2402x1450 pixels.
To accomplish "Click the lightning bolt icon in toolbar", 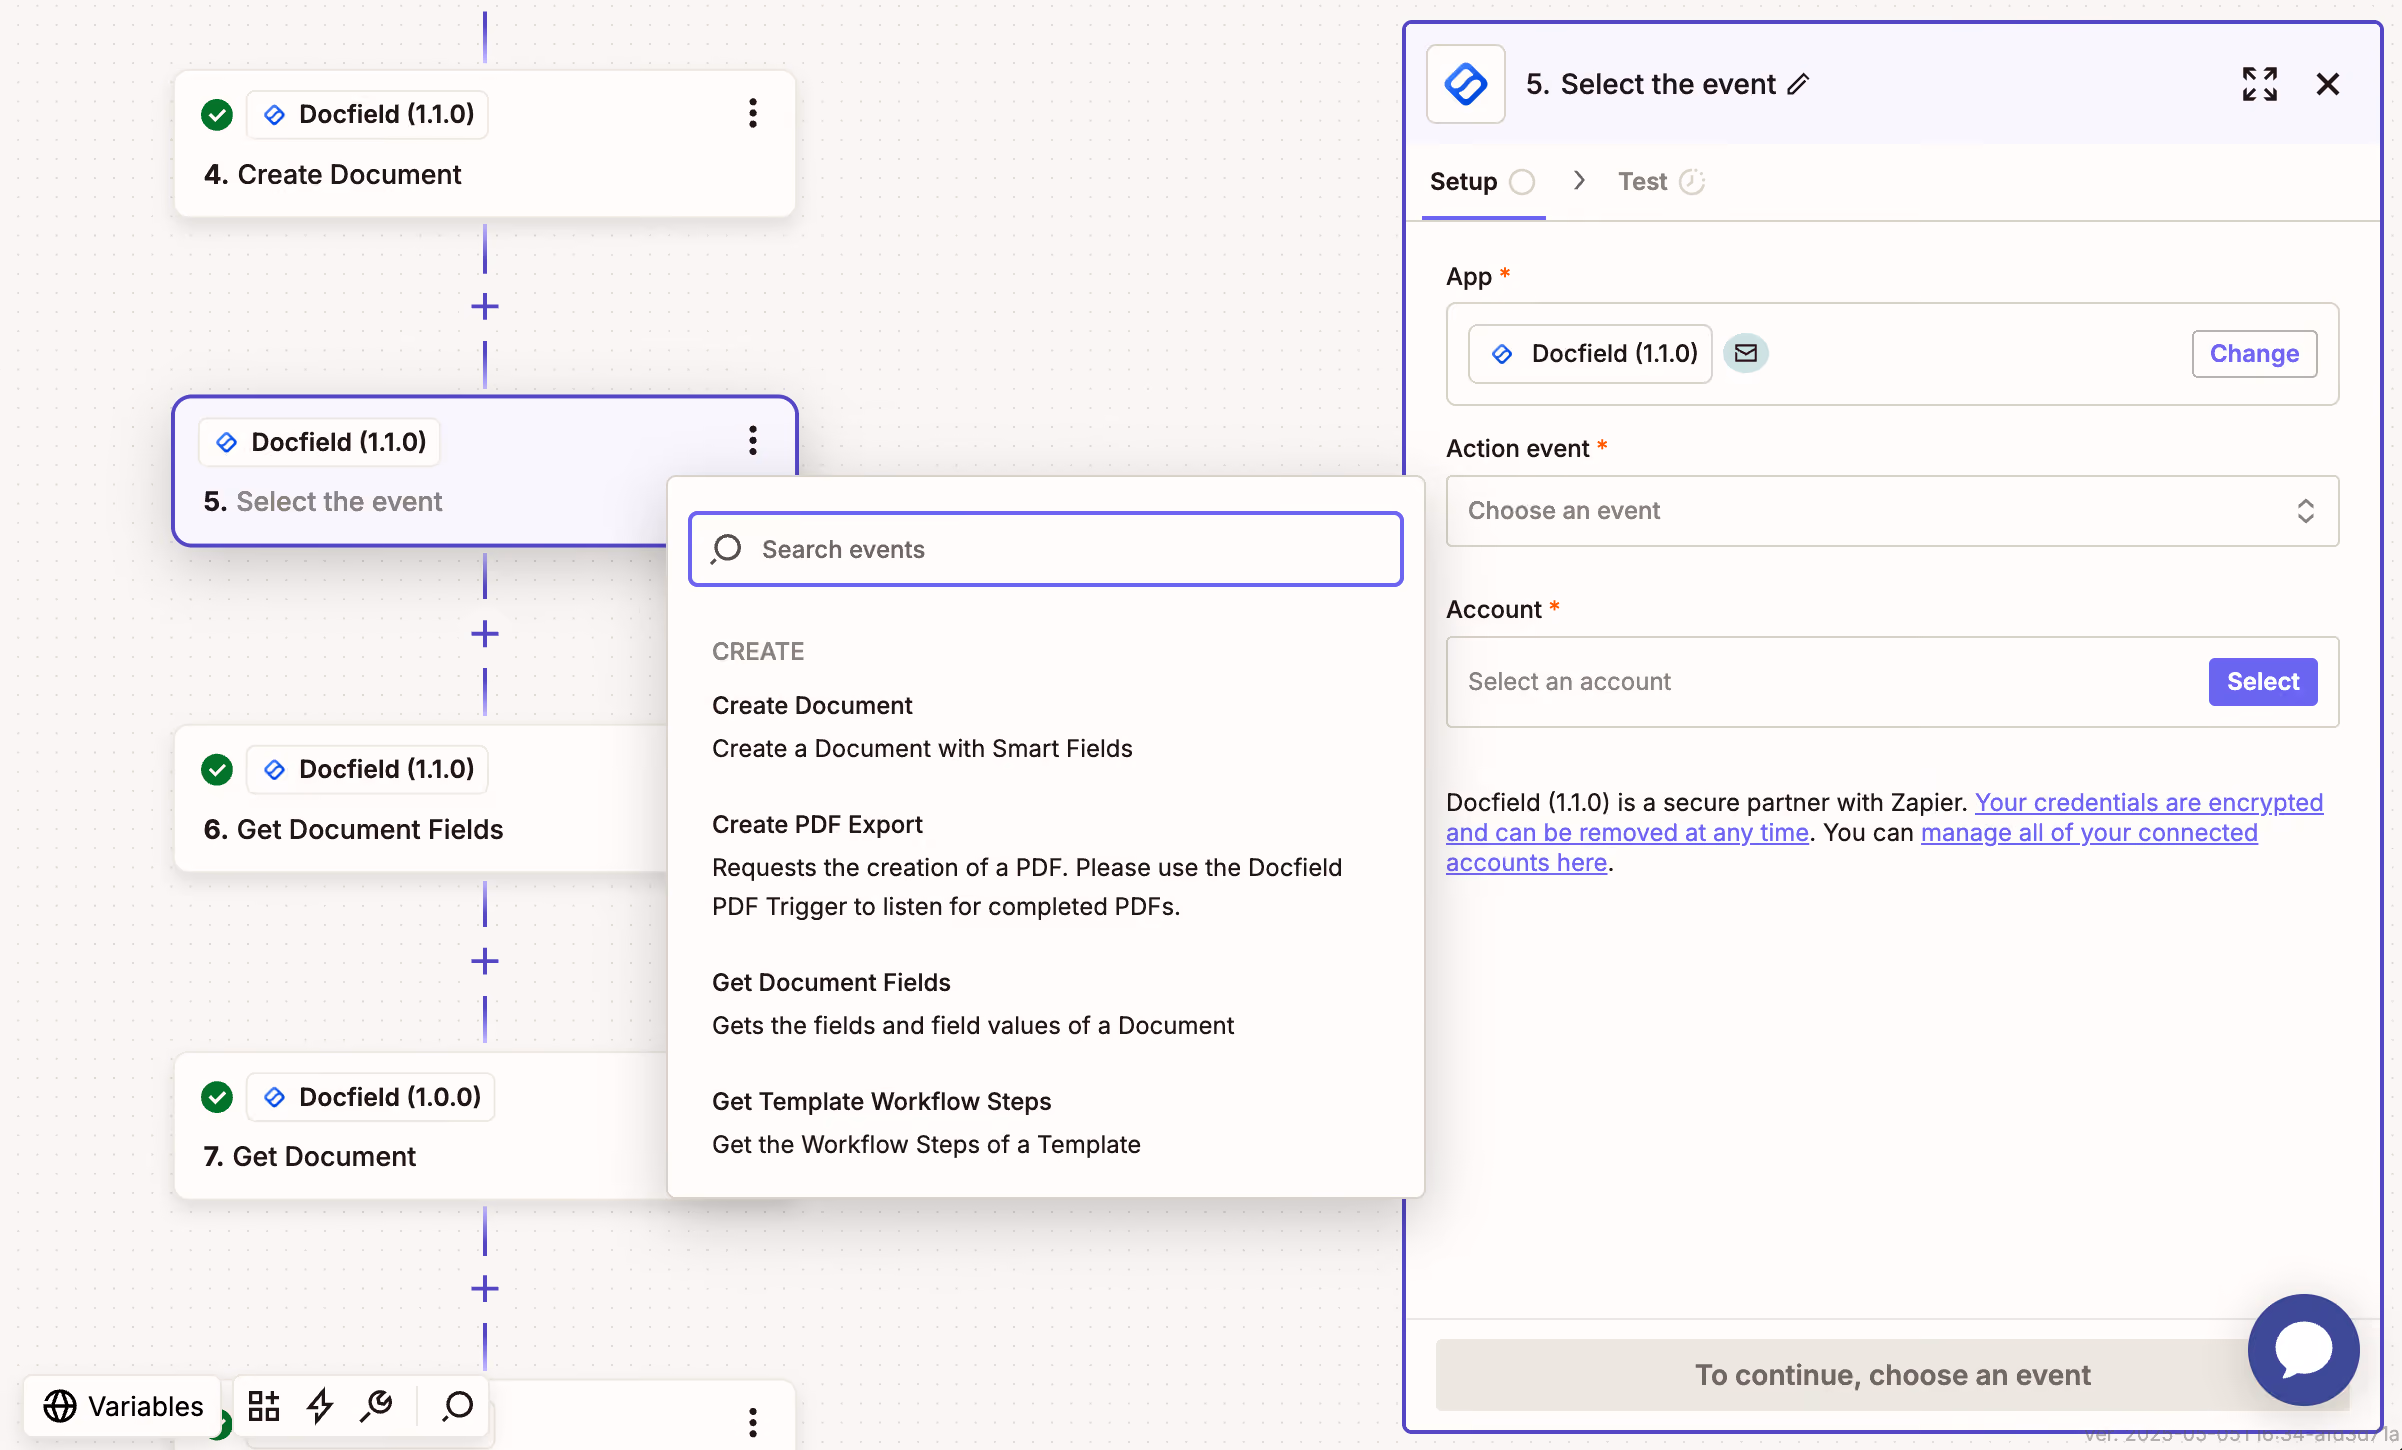I will pyautogui.click(x=320, y=1406).
